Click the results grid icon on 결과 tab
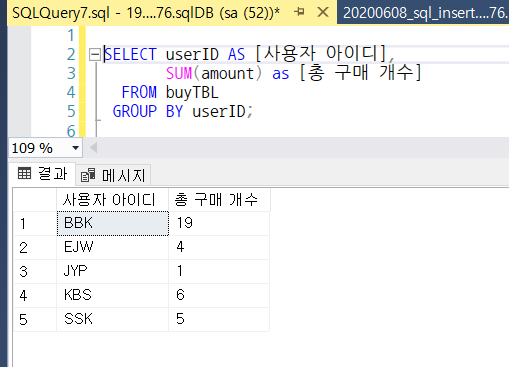 (24, 173)
